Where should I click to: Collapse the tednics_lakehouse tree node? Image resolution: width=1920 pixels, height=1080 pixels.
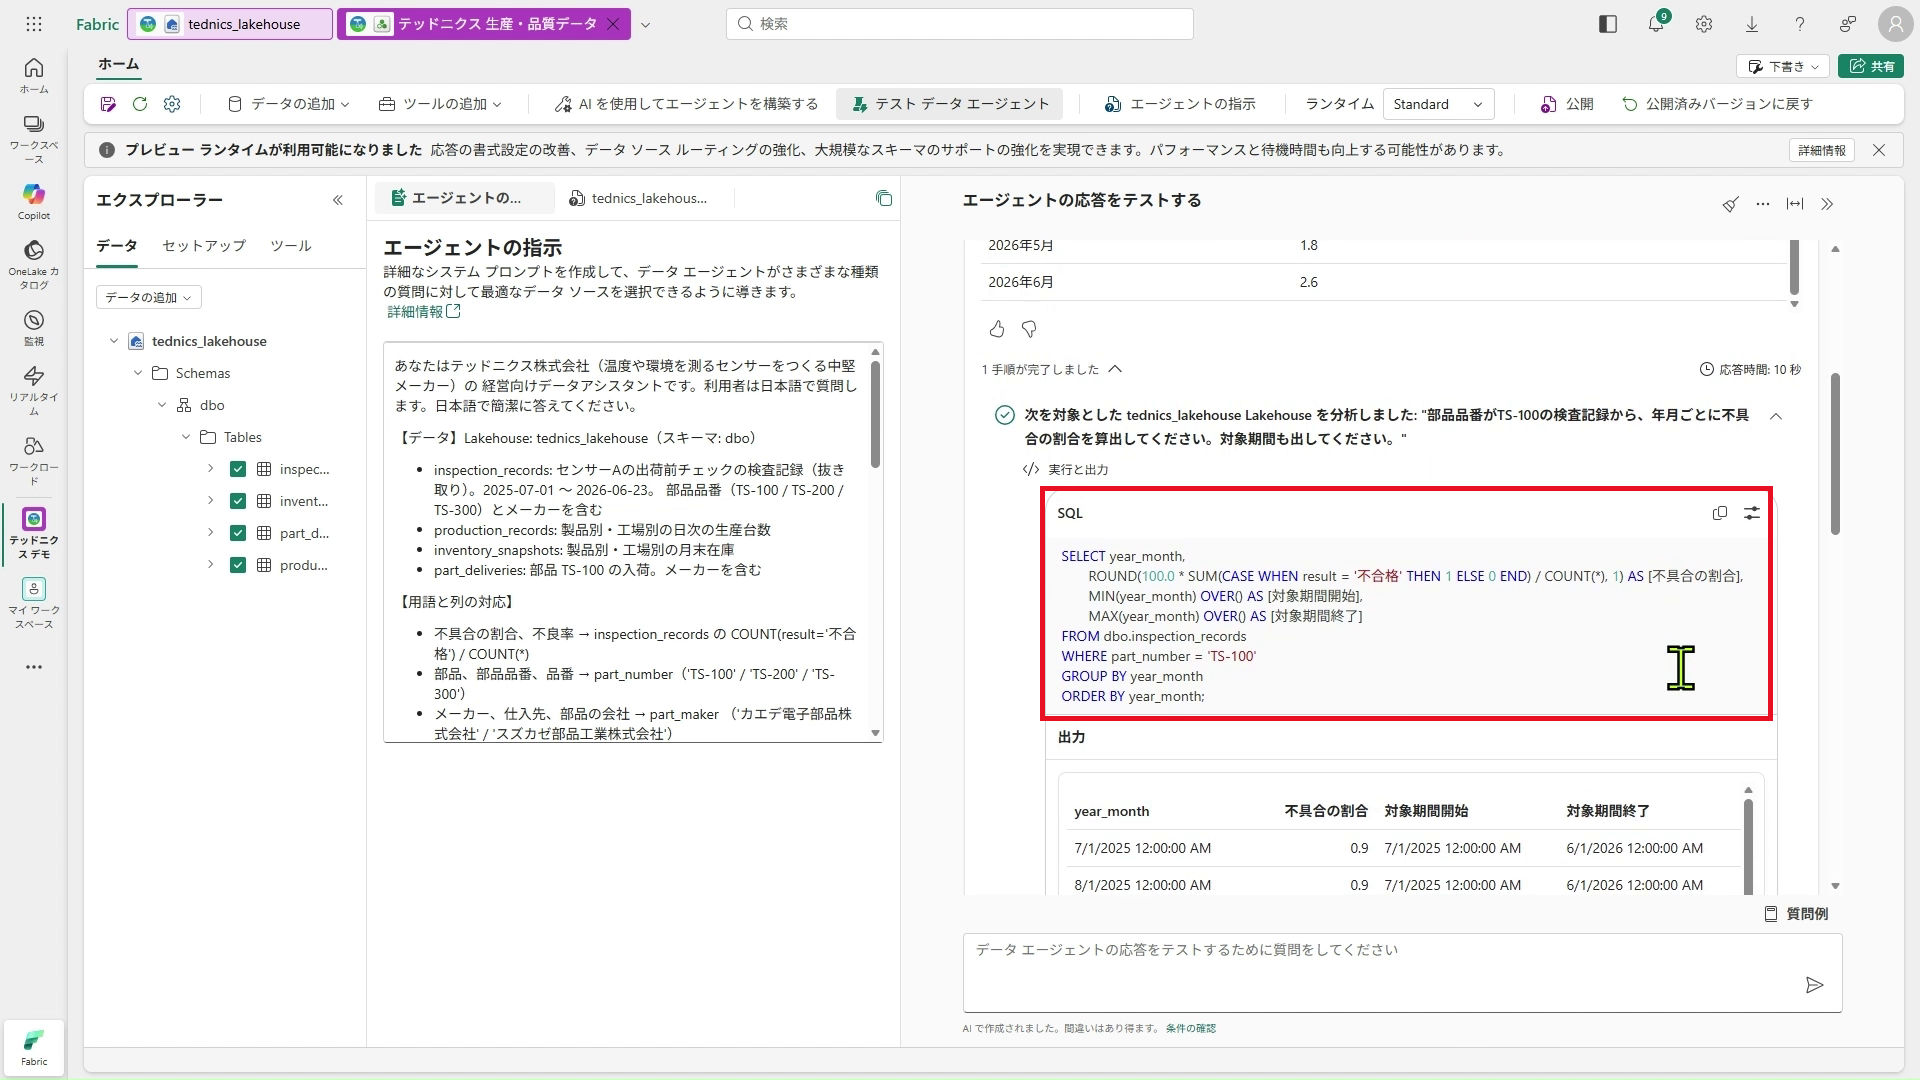114,341
